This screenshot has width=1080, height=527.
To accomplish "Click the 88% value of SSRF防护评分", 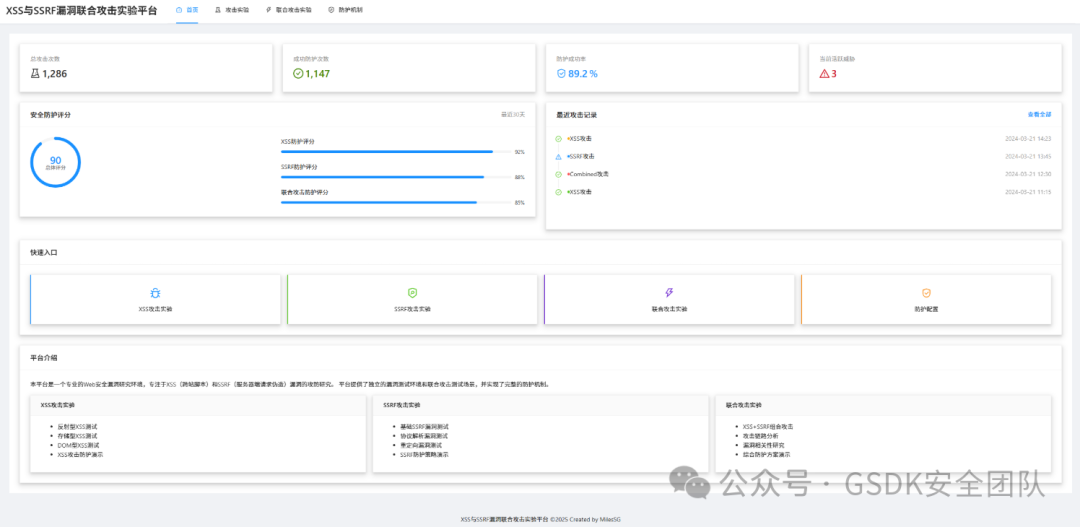I will pos(519,177).
